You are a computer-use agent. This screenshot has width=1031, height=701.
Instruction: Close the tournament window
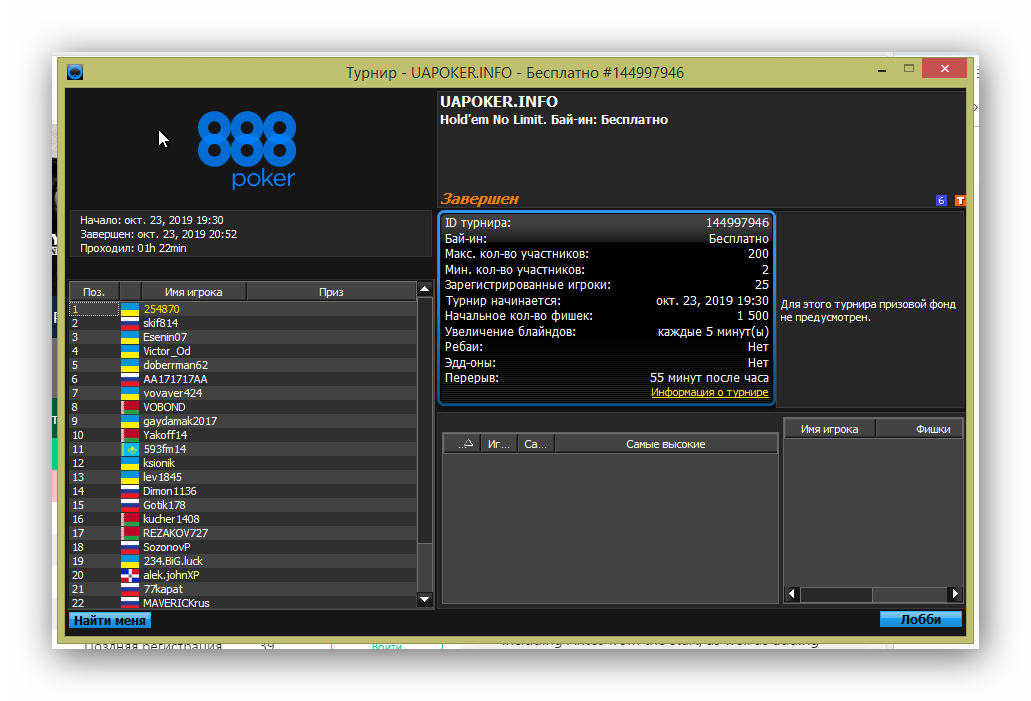click(x=944, y=68)
